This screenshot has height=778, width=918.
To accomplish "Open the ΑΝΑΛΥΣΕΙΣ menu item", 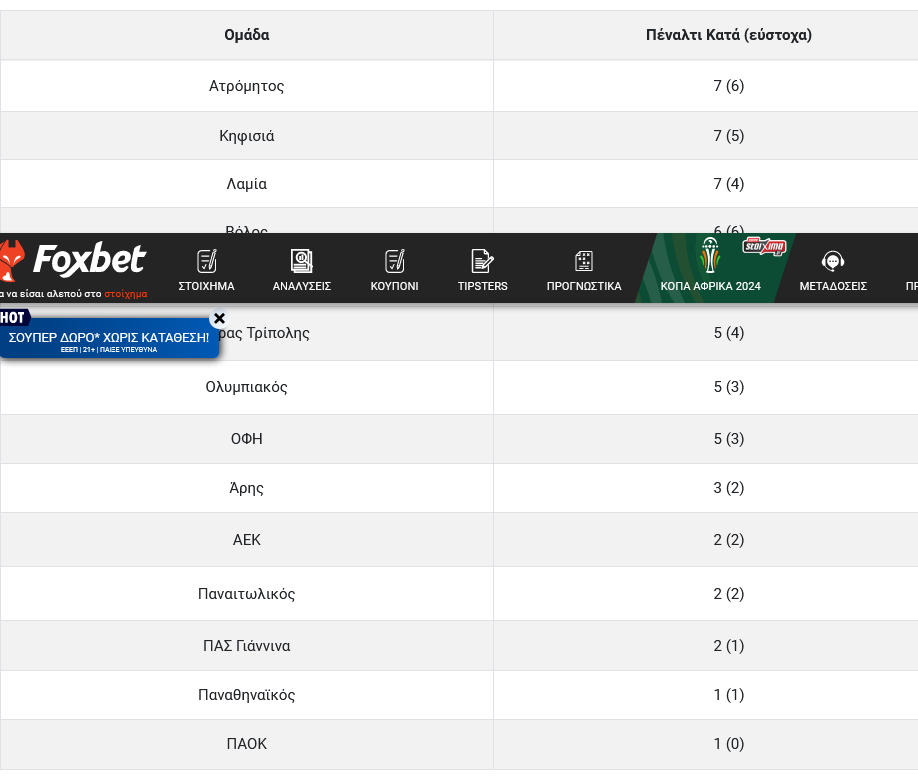I will click(x=302, y=286).
